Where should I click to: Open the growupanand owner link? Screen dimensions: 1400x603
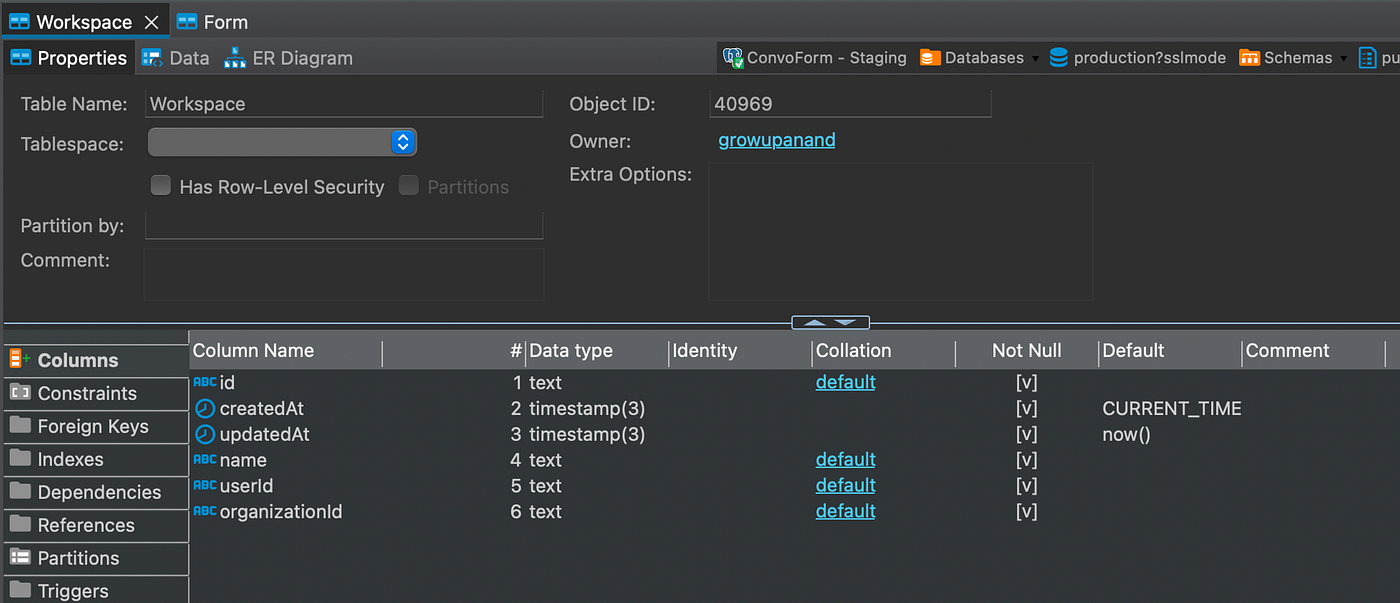point(776,140)
